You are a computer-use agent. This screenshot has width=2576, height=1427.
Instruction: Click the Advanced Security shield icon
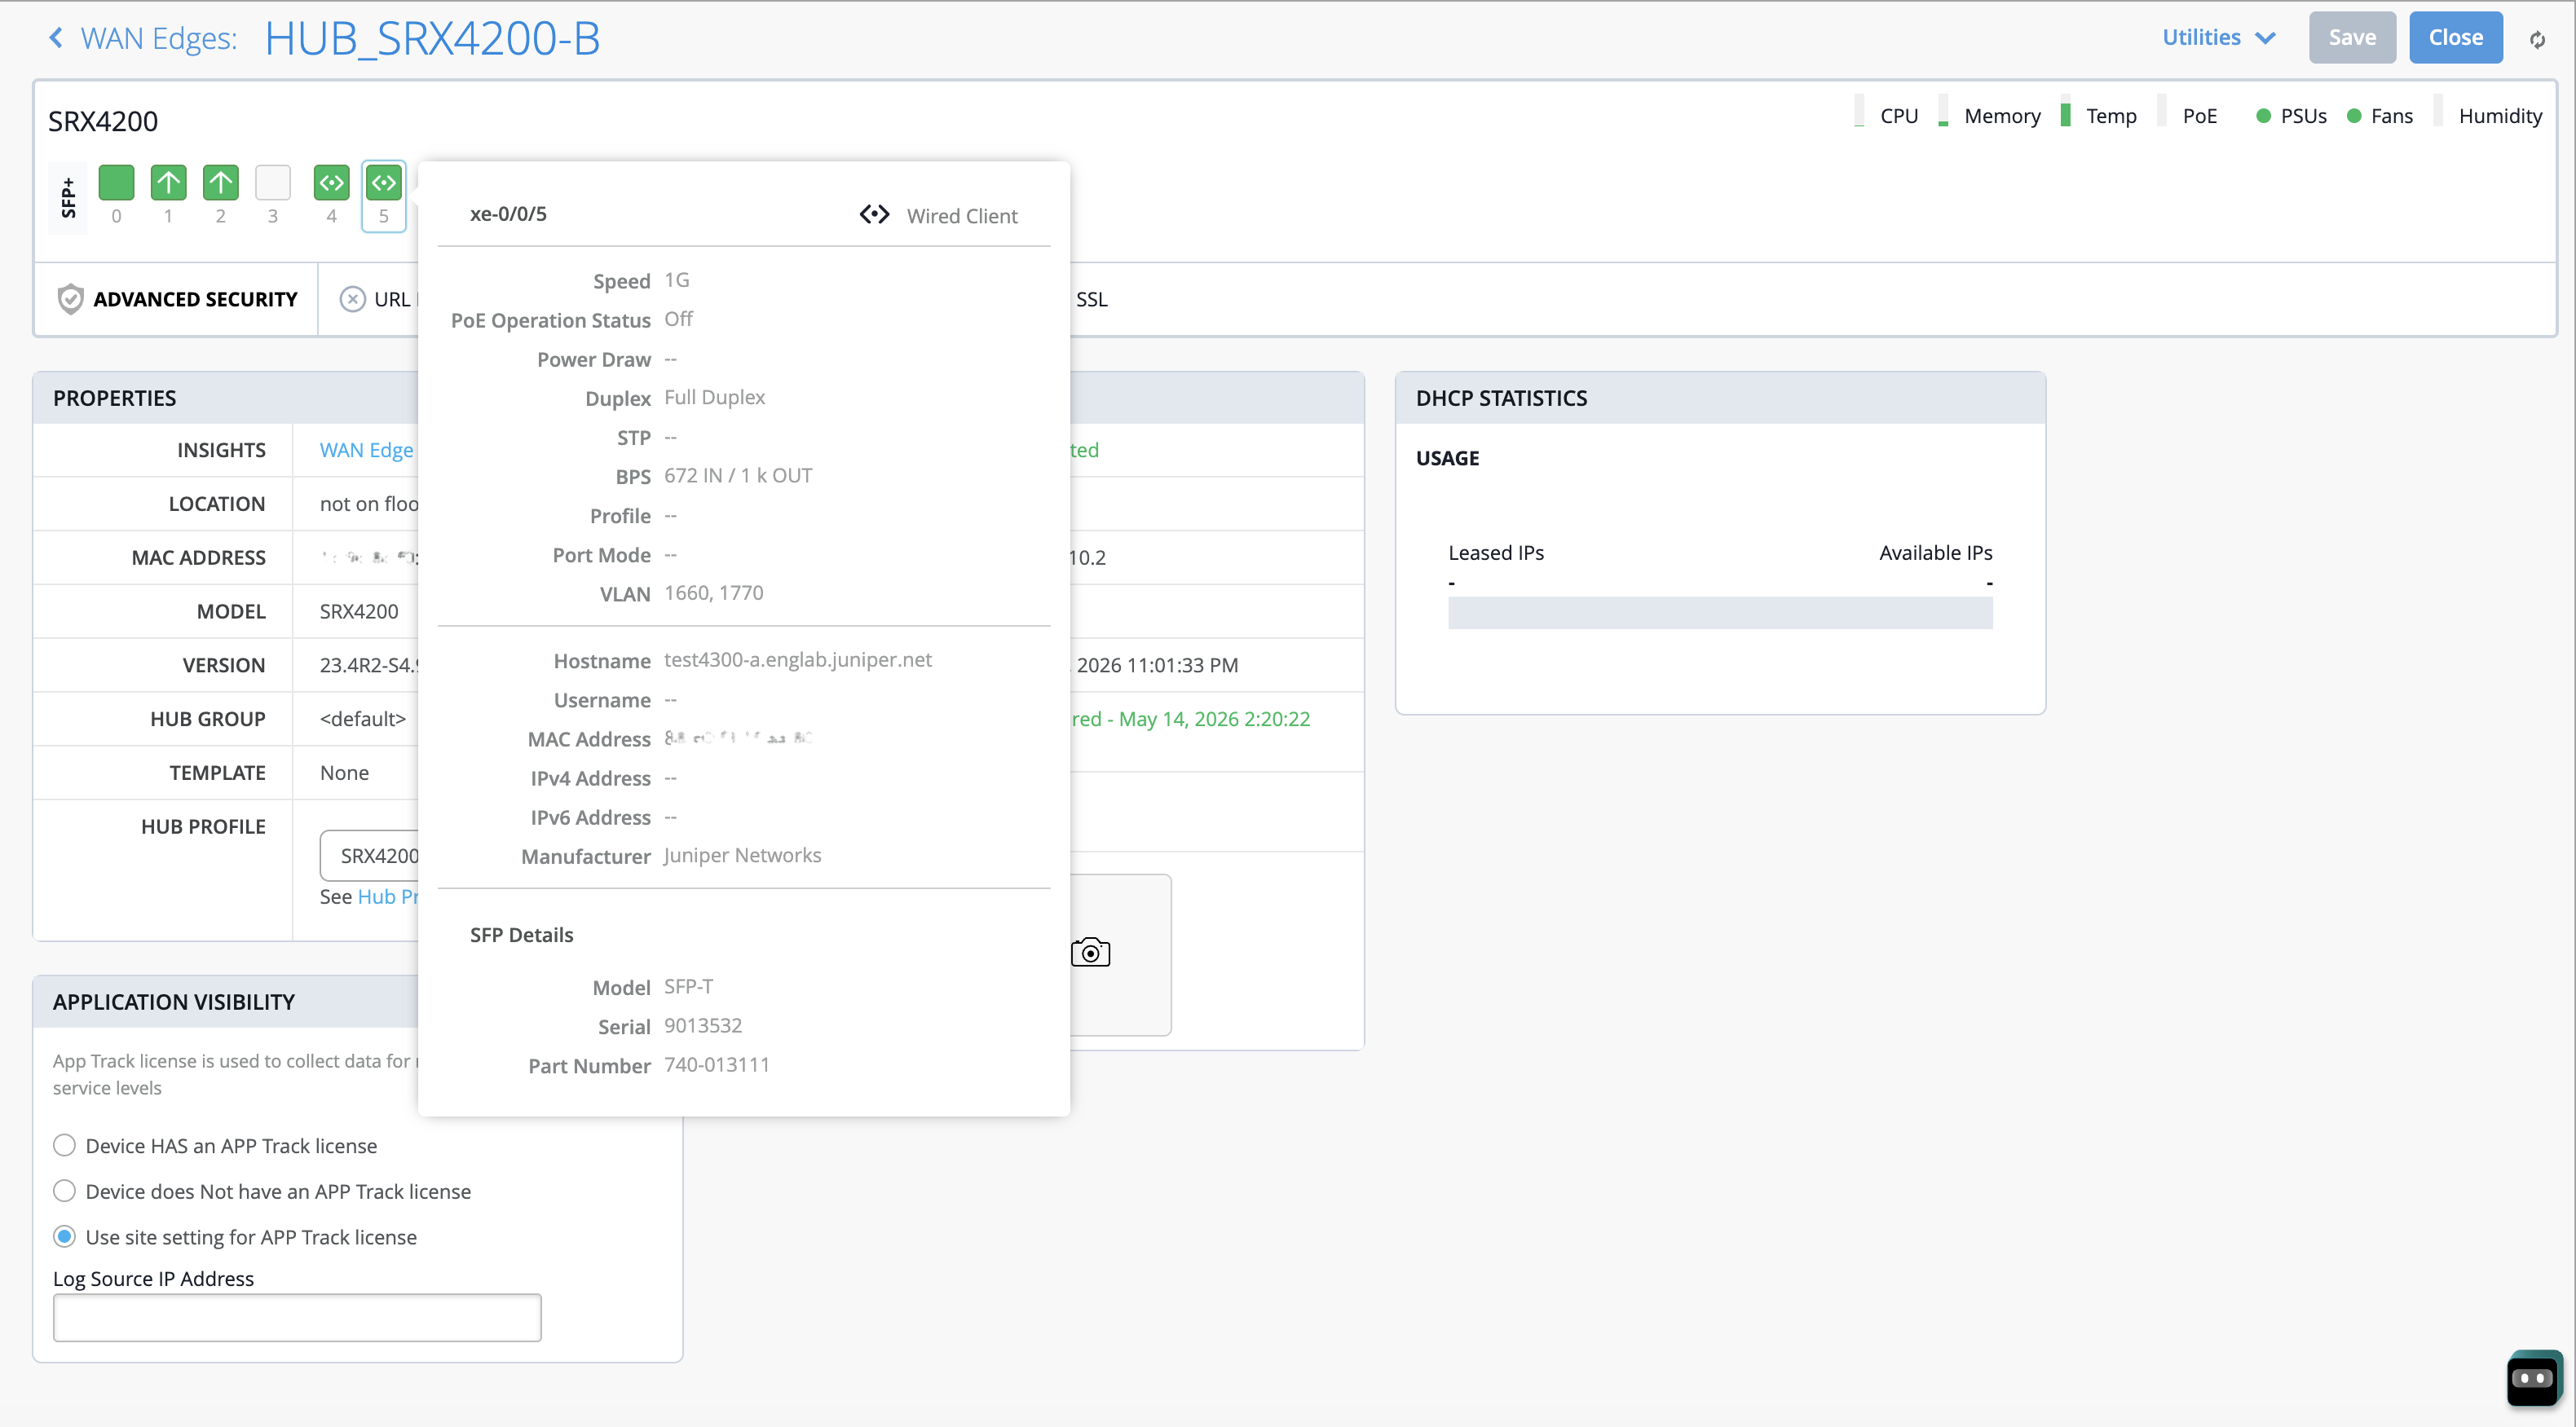tap(70, 299)
